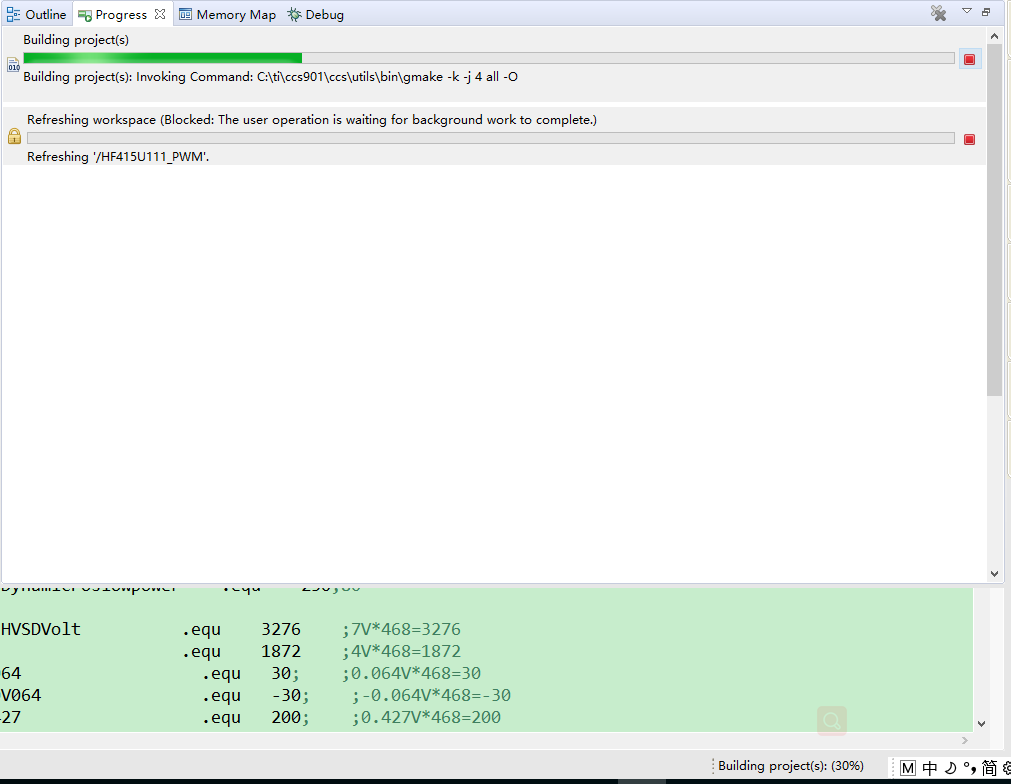
Task: Toggle the IME Chinese/English "中" mode
Action: [x=930, y=768]
